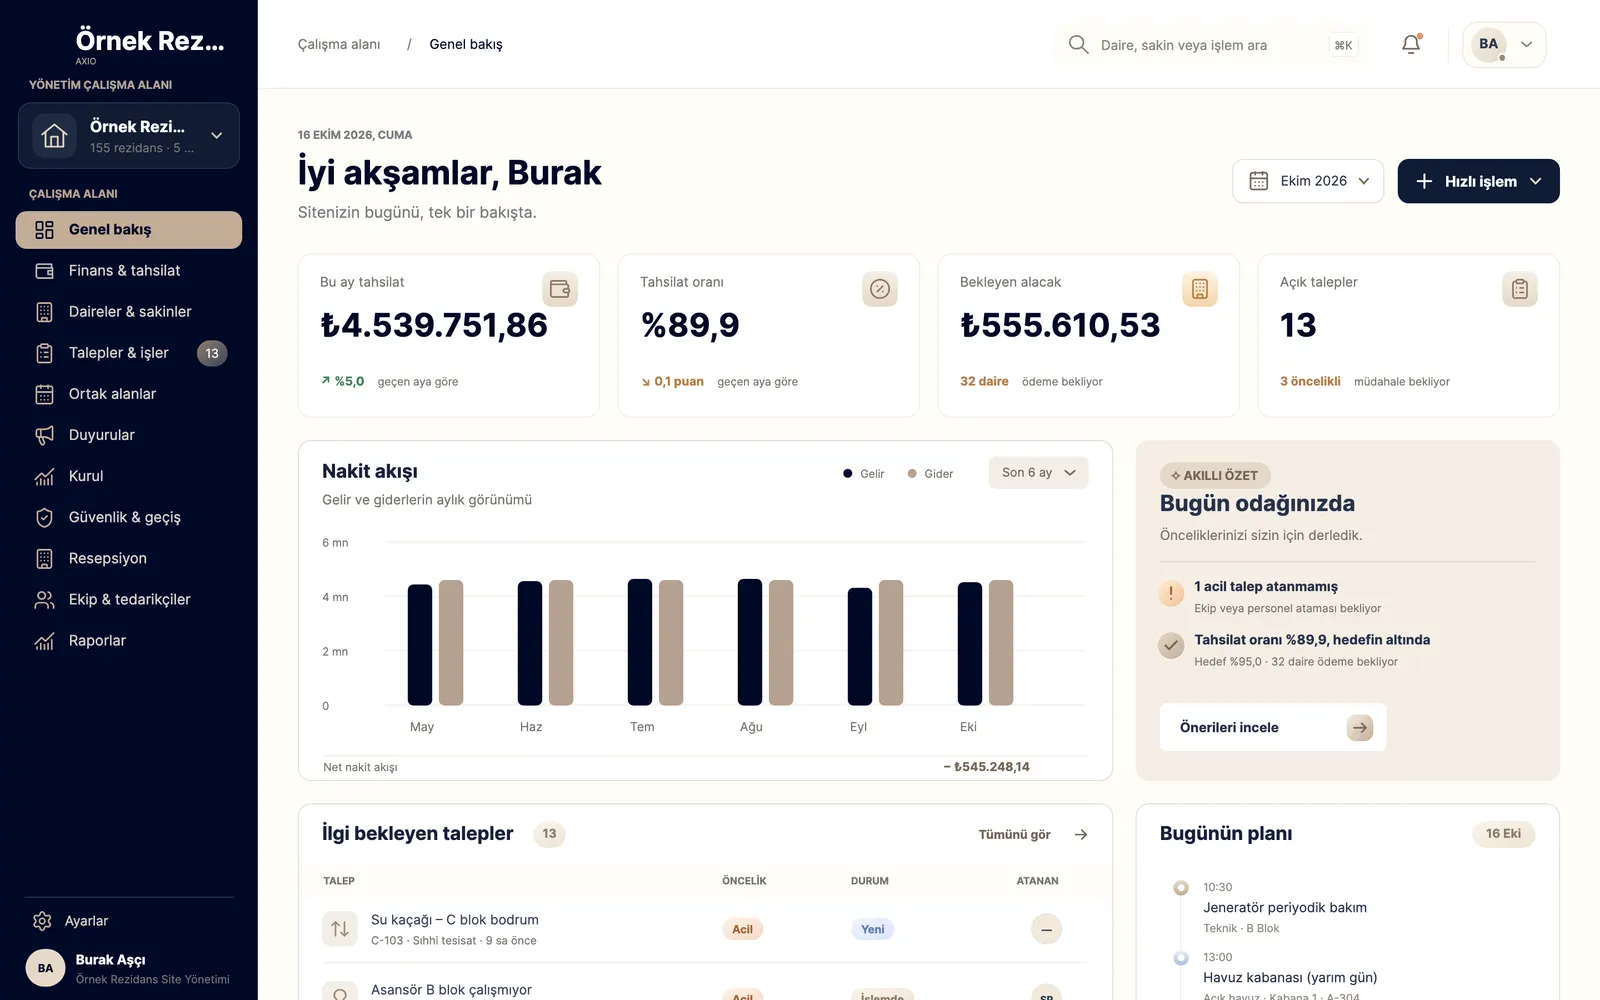
Task: Navigate to Güvenlik & geçiş
Action: [x=129, y=517]
